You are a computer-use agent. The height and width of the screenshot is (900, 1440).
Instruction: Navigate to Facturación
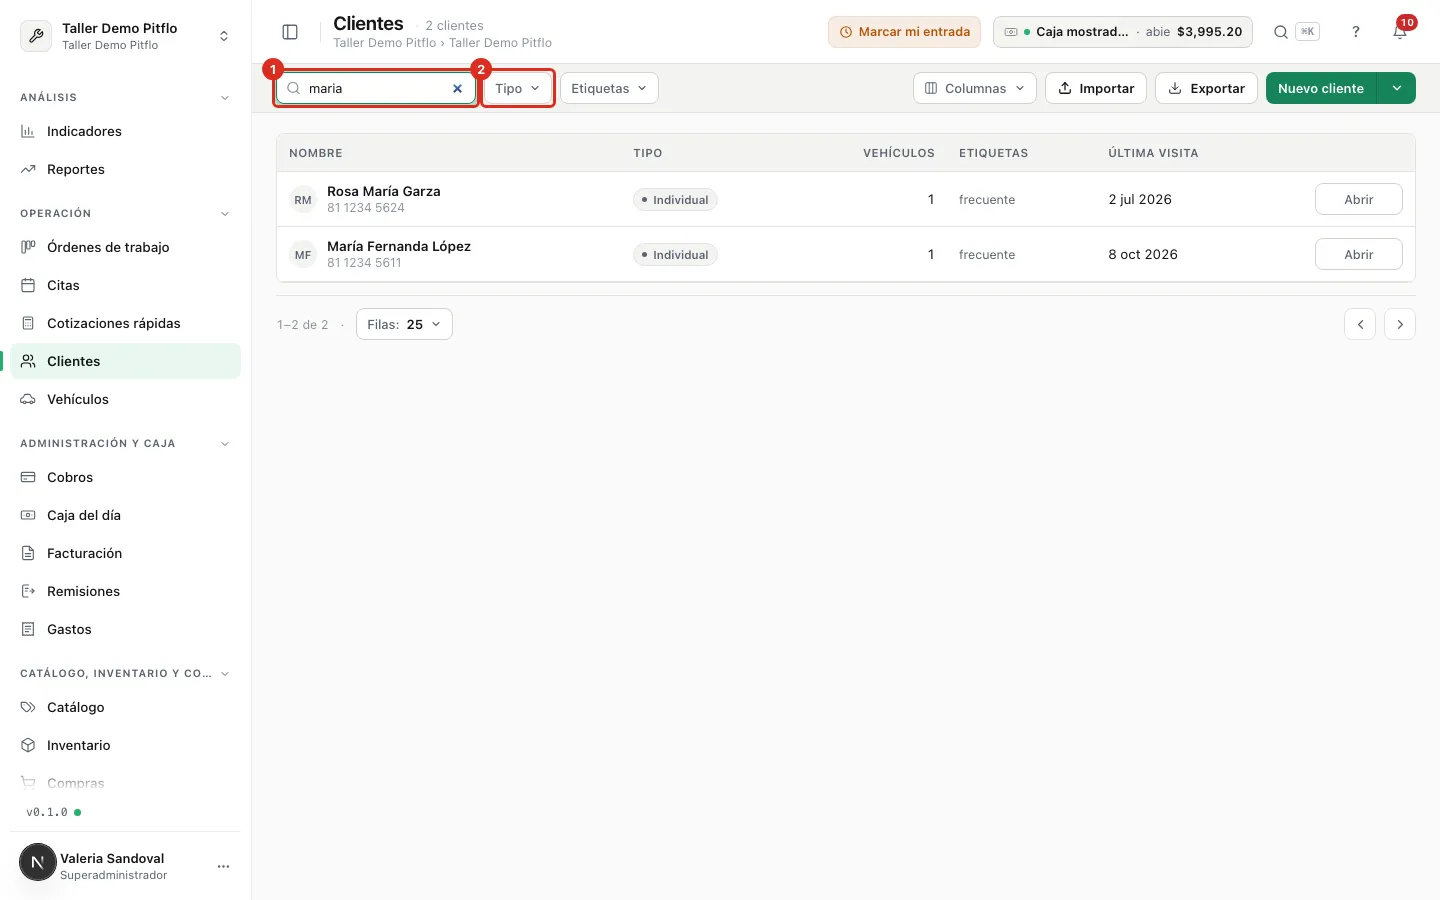tap(126, 553)
